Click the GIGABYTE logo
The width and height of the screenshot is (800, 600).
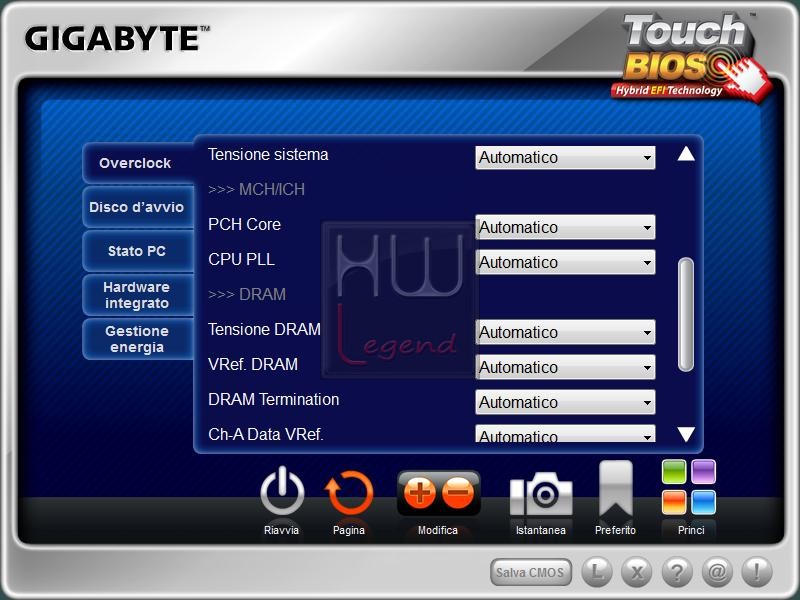tap(117, 38)
